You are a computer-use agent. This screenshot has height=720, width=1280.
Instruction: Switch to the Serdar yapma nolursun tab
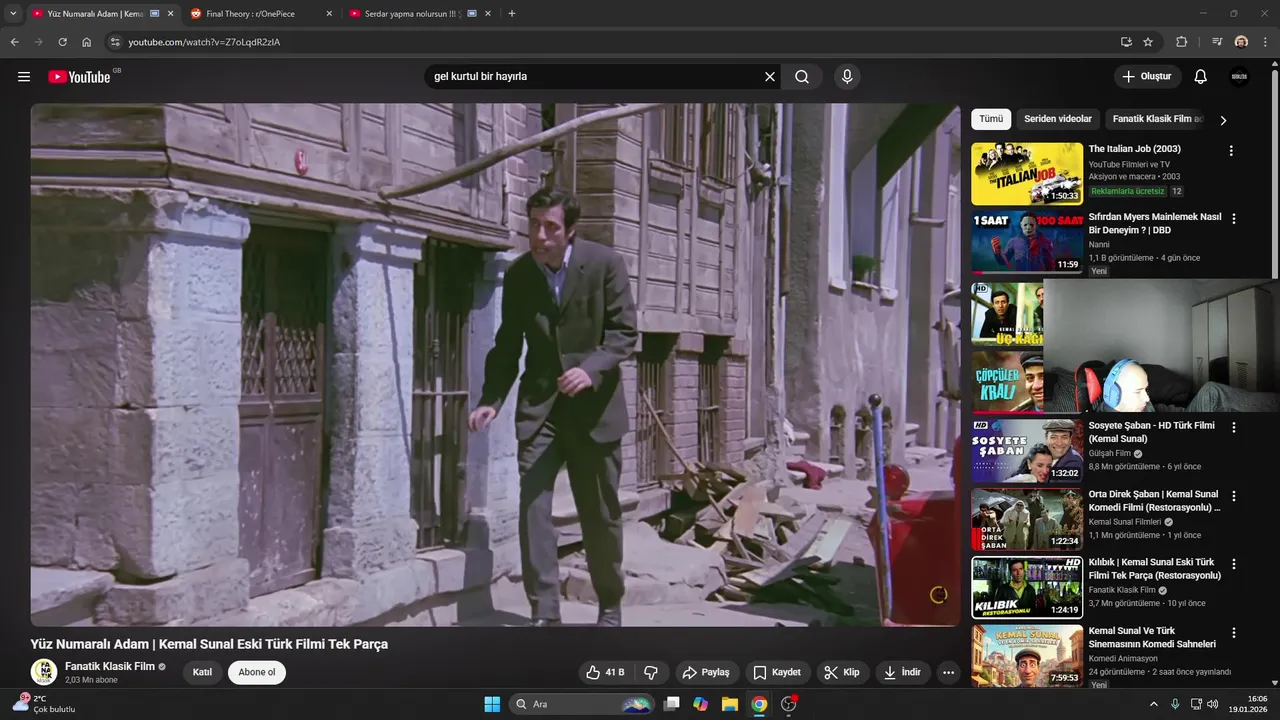[419, 14]
